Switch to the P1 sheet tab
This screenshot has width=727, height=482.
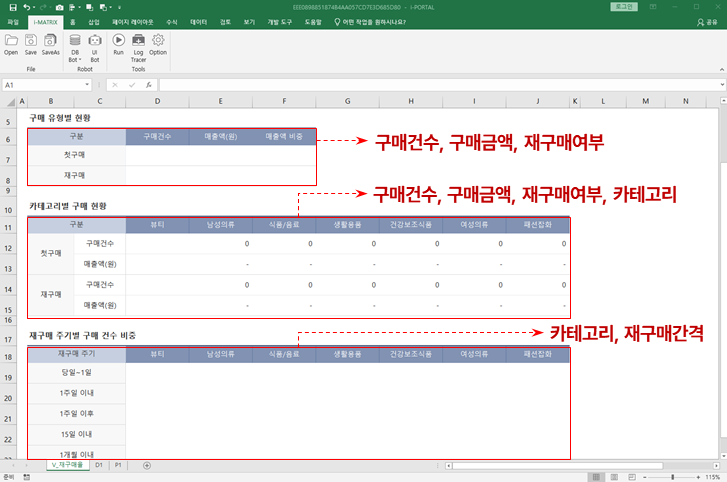pos(118,465)
